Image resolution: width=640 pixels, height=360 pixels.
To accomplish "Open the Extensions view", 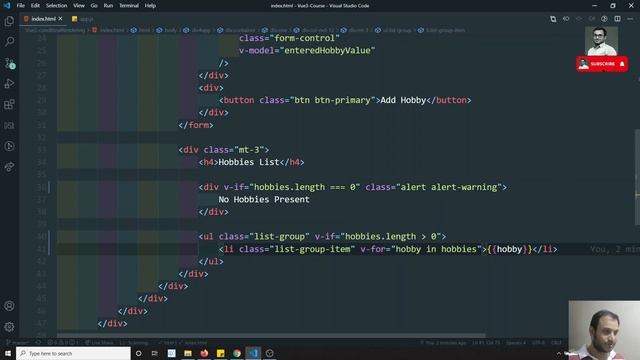I will (9, 104).
